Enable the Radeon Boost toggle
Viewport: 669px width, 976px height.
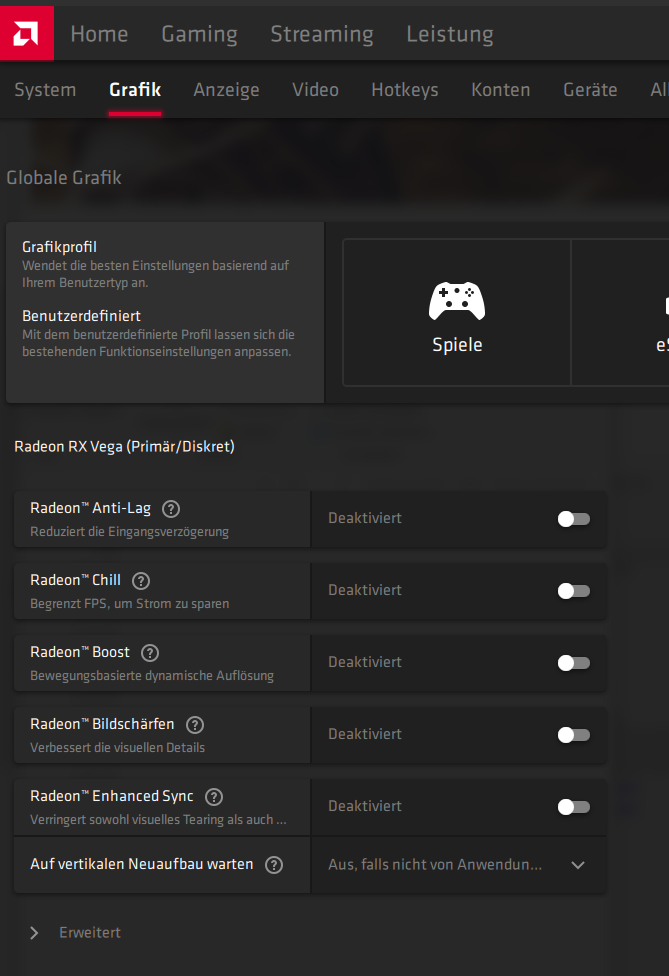pos(574,663)
